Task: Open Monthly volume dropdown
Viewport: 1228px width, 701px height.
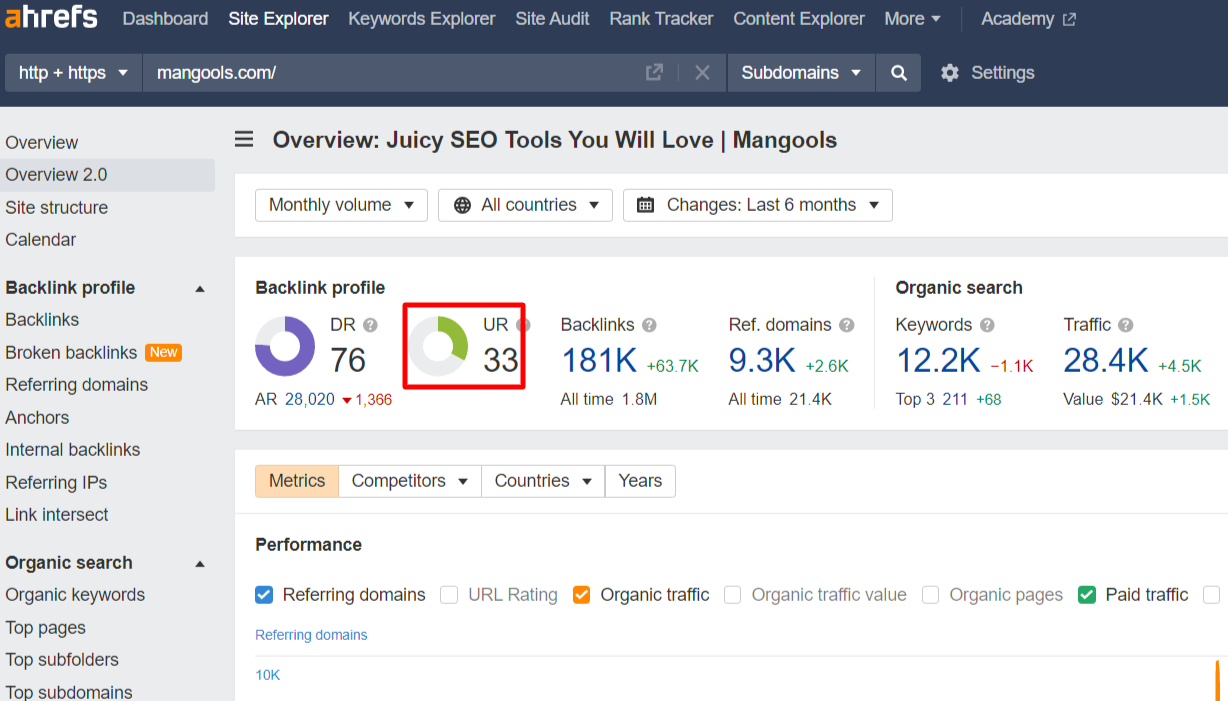Action: pyautogui.click(x=341, y=205)
